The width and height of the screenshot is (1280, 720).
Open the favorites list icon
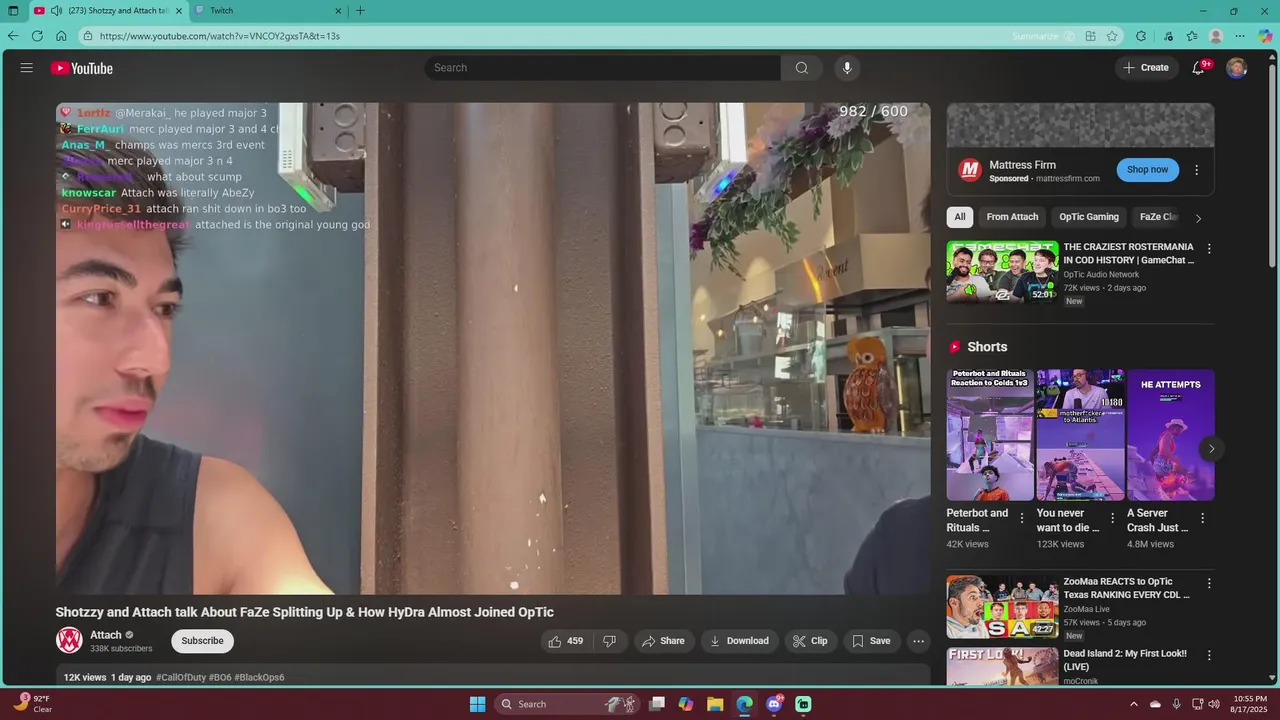coord(1192,36)
